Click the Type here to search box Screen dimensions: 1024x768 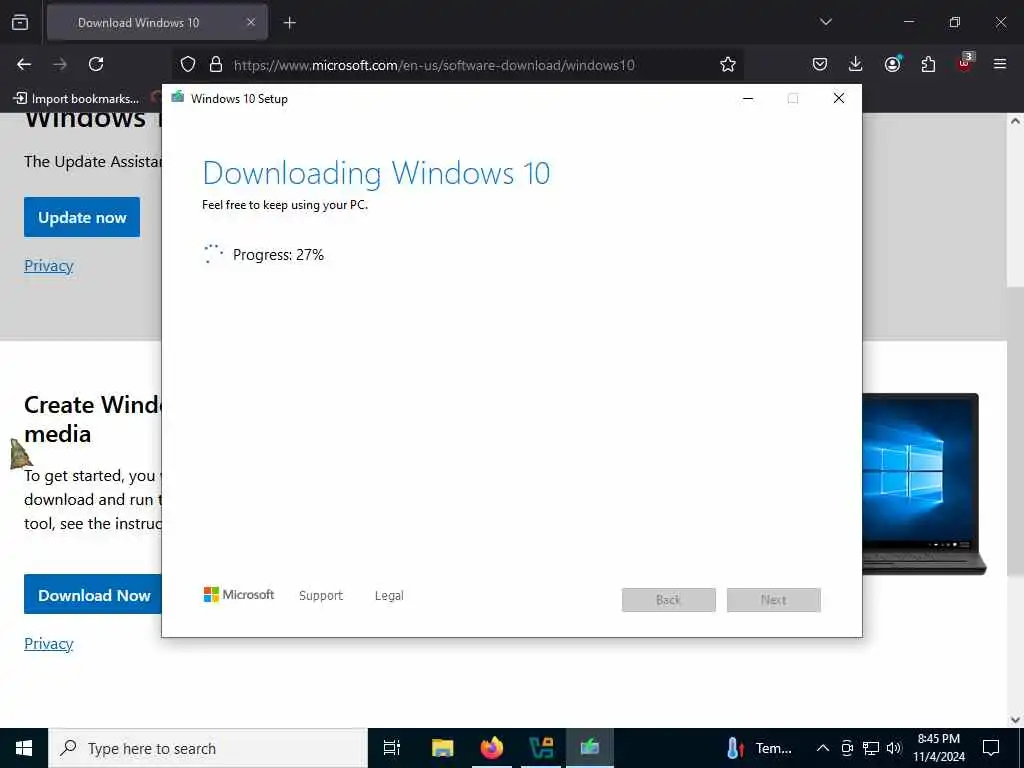click(208, 748)
